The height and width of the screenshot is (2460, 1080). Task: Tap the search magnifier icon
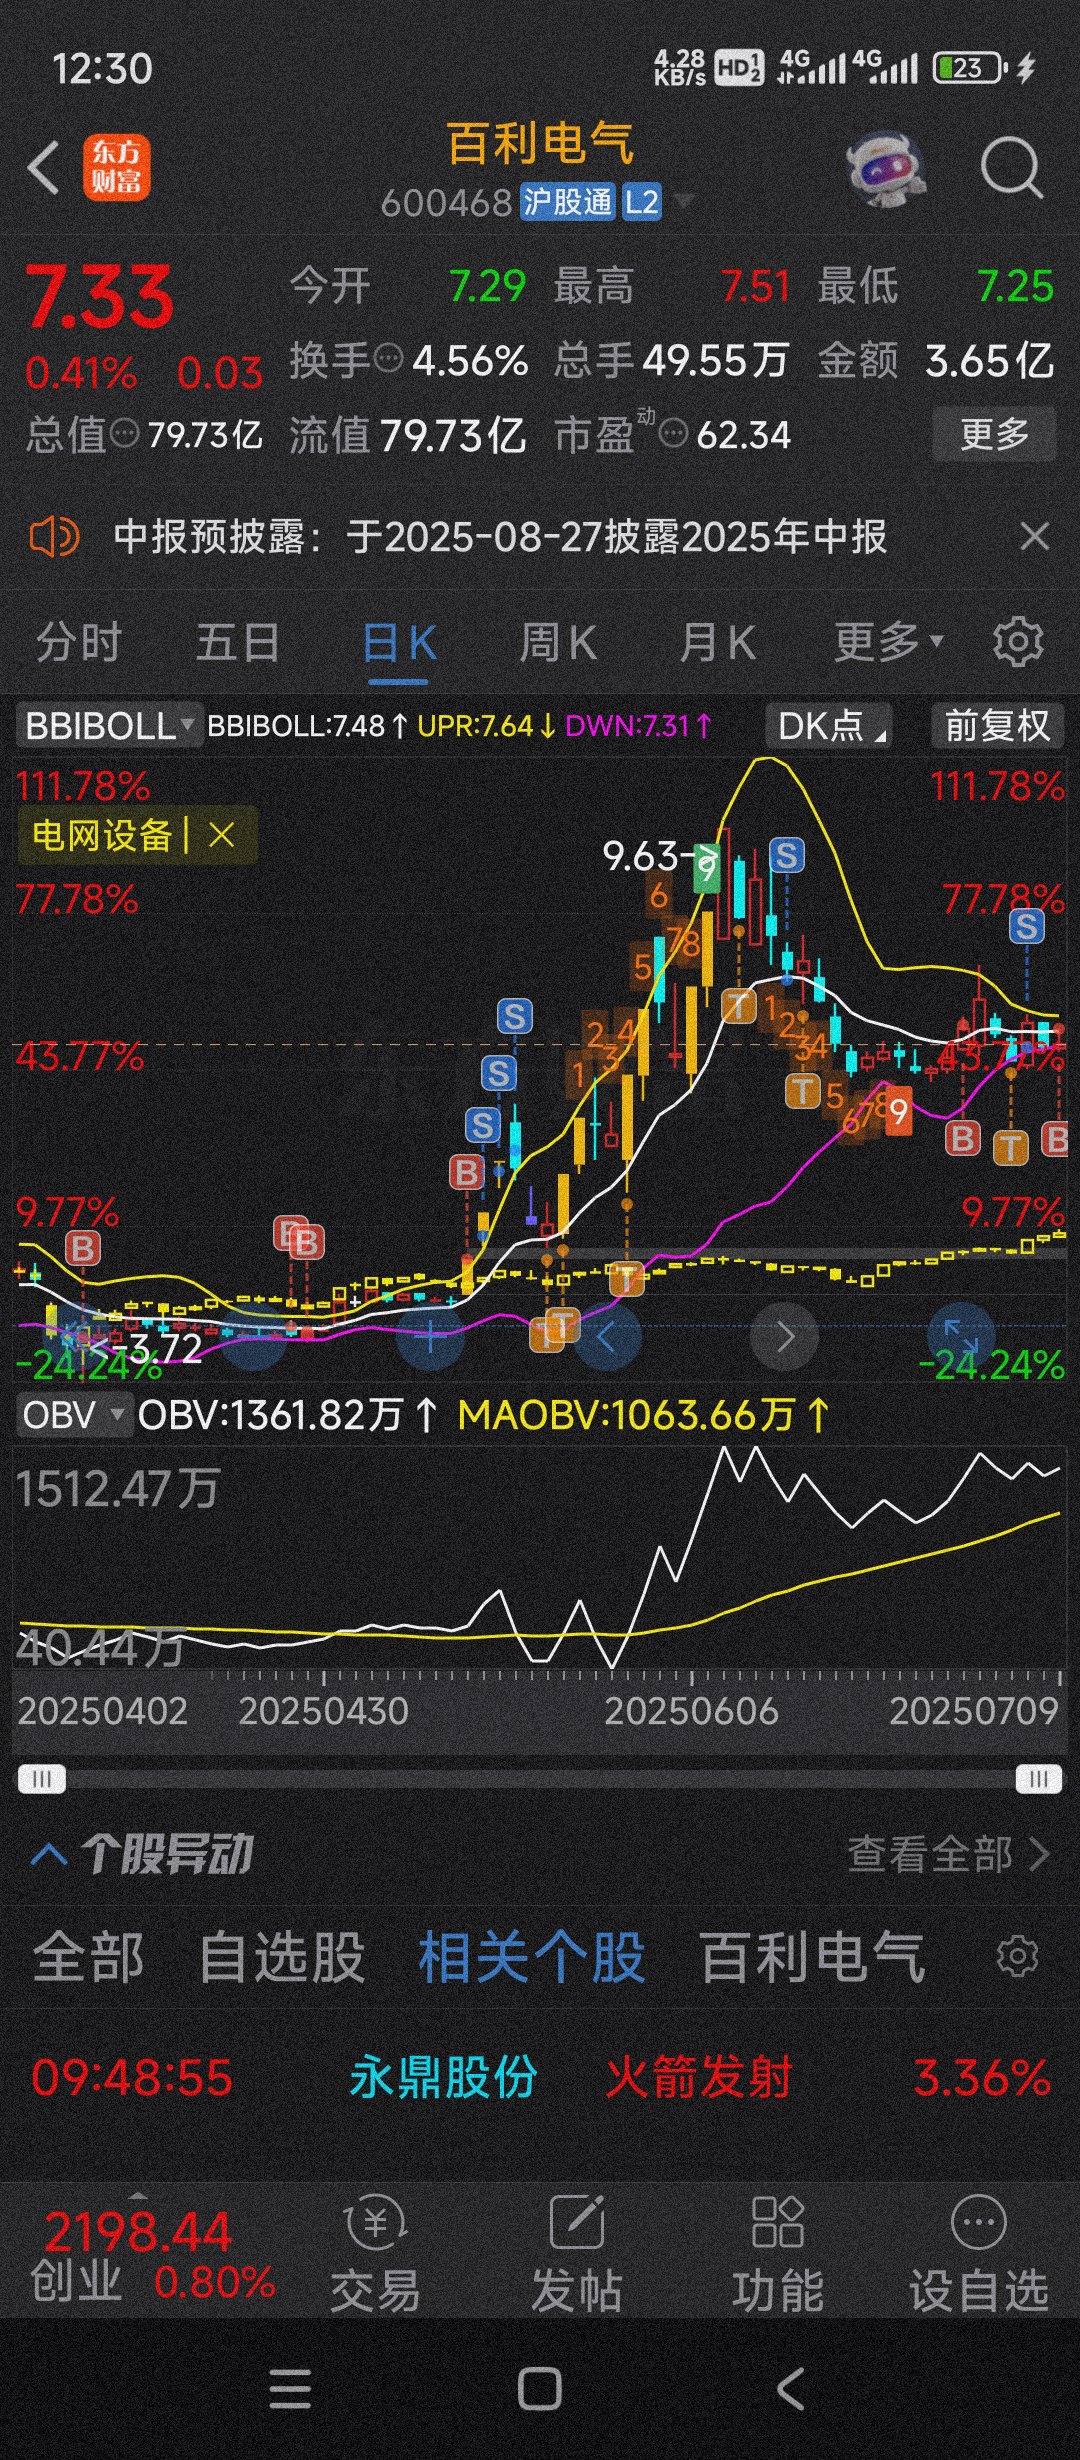tap(1011, 168)
